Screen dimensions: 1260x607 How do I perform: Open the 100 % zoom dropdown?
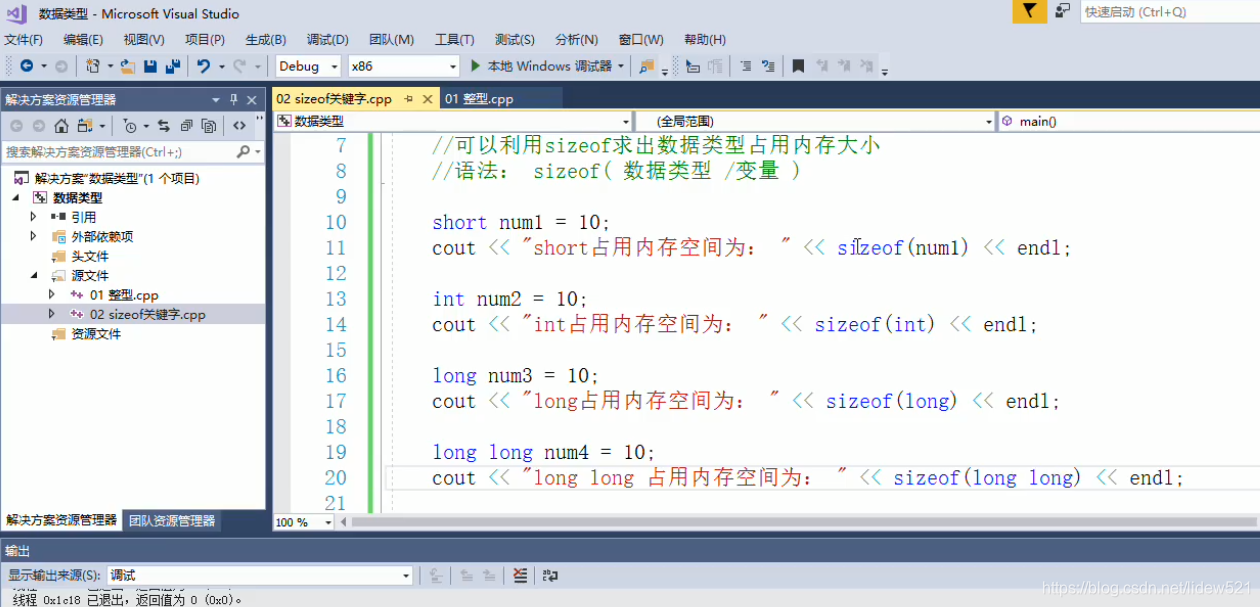pyautogui.click(x=305, y=522)
